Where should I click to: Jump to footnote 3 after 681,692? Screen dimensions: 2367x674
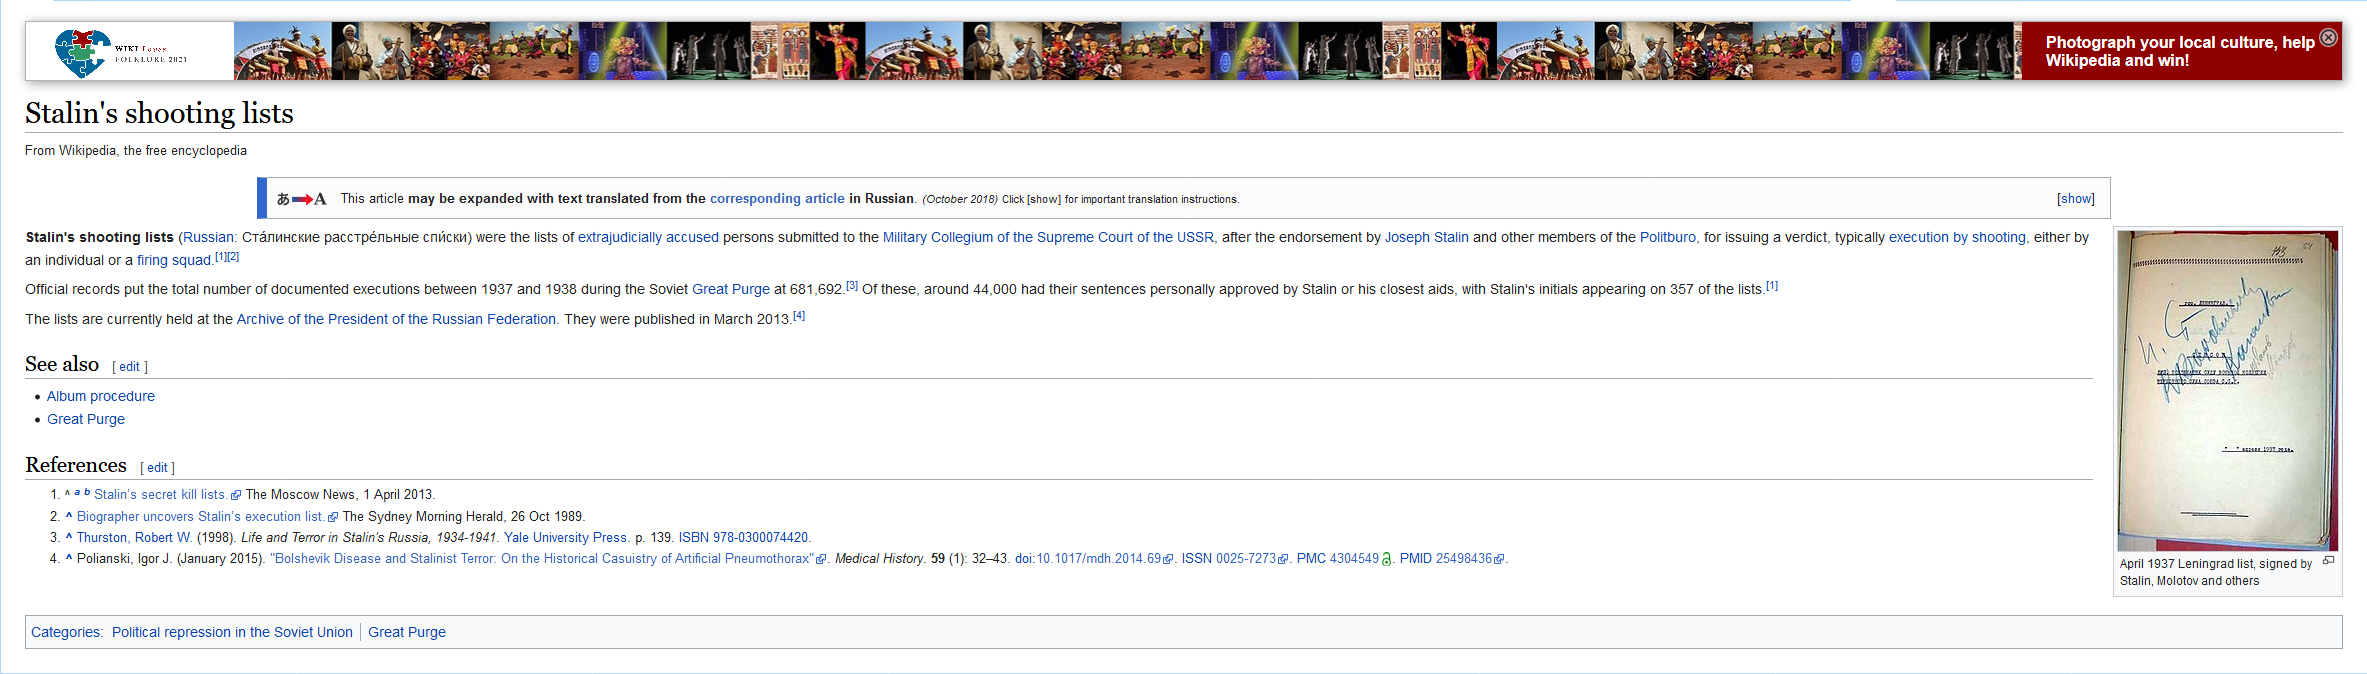pyautogui.click(x=852, y=286)
